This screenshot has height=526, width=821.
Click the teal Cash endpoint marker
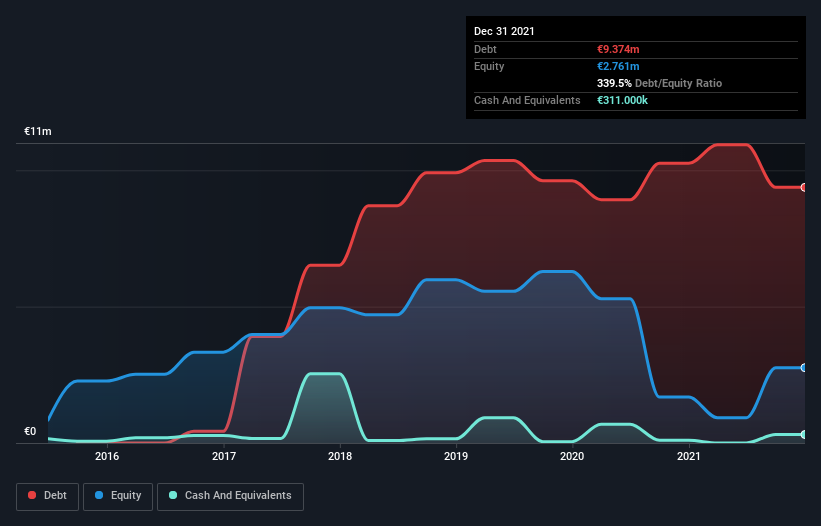pos(804,434)
